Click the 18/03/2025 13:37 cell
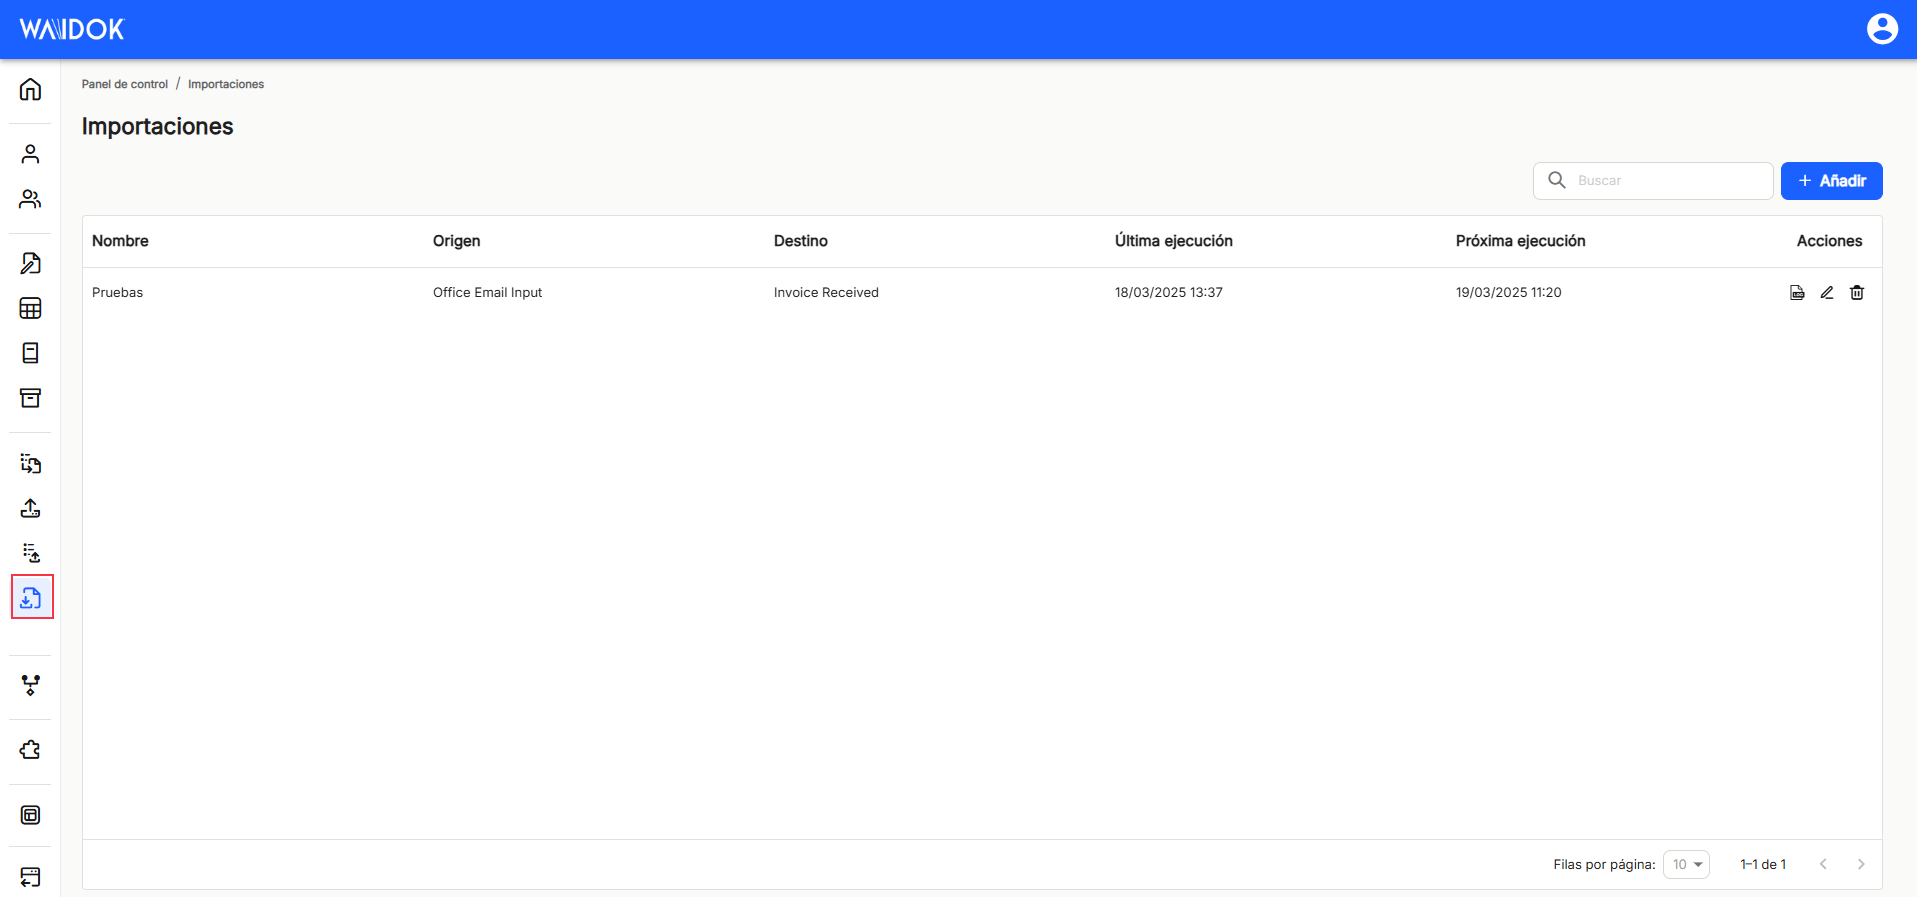 point(1169,292)
